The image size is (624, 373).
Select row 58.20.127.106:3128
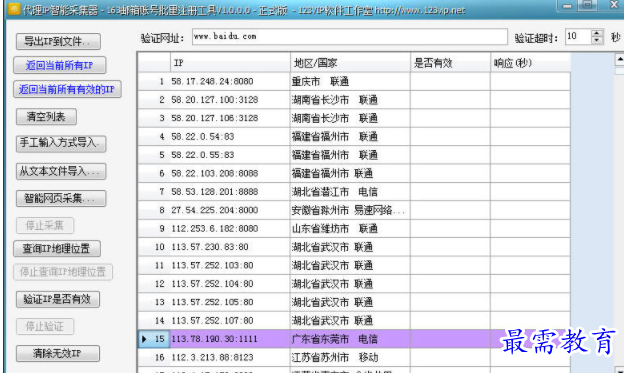[354, 118]
